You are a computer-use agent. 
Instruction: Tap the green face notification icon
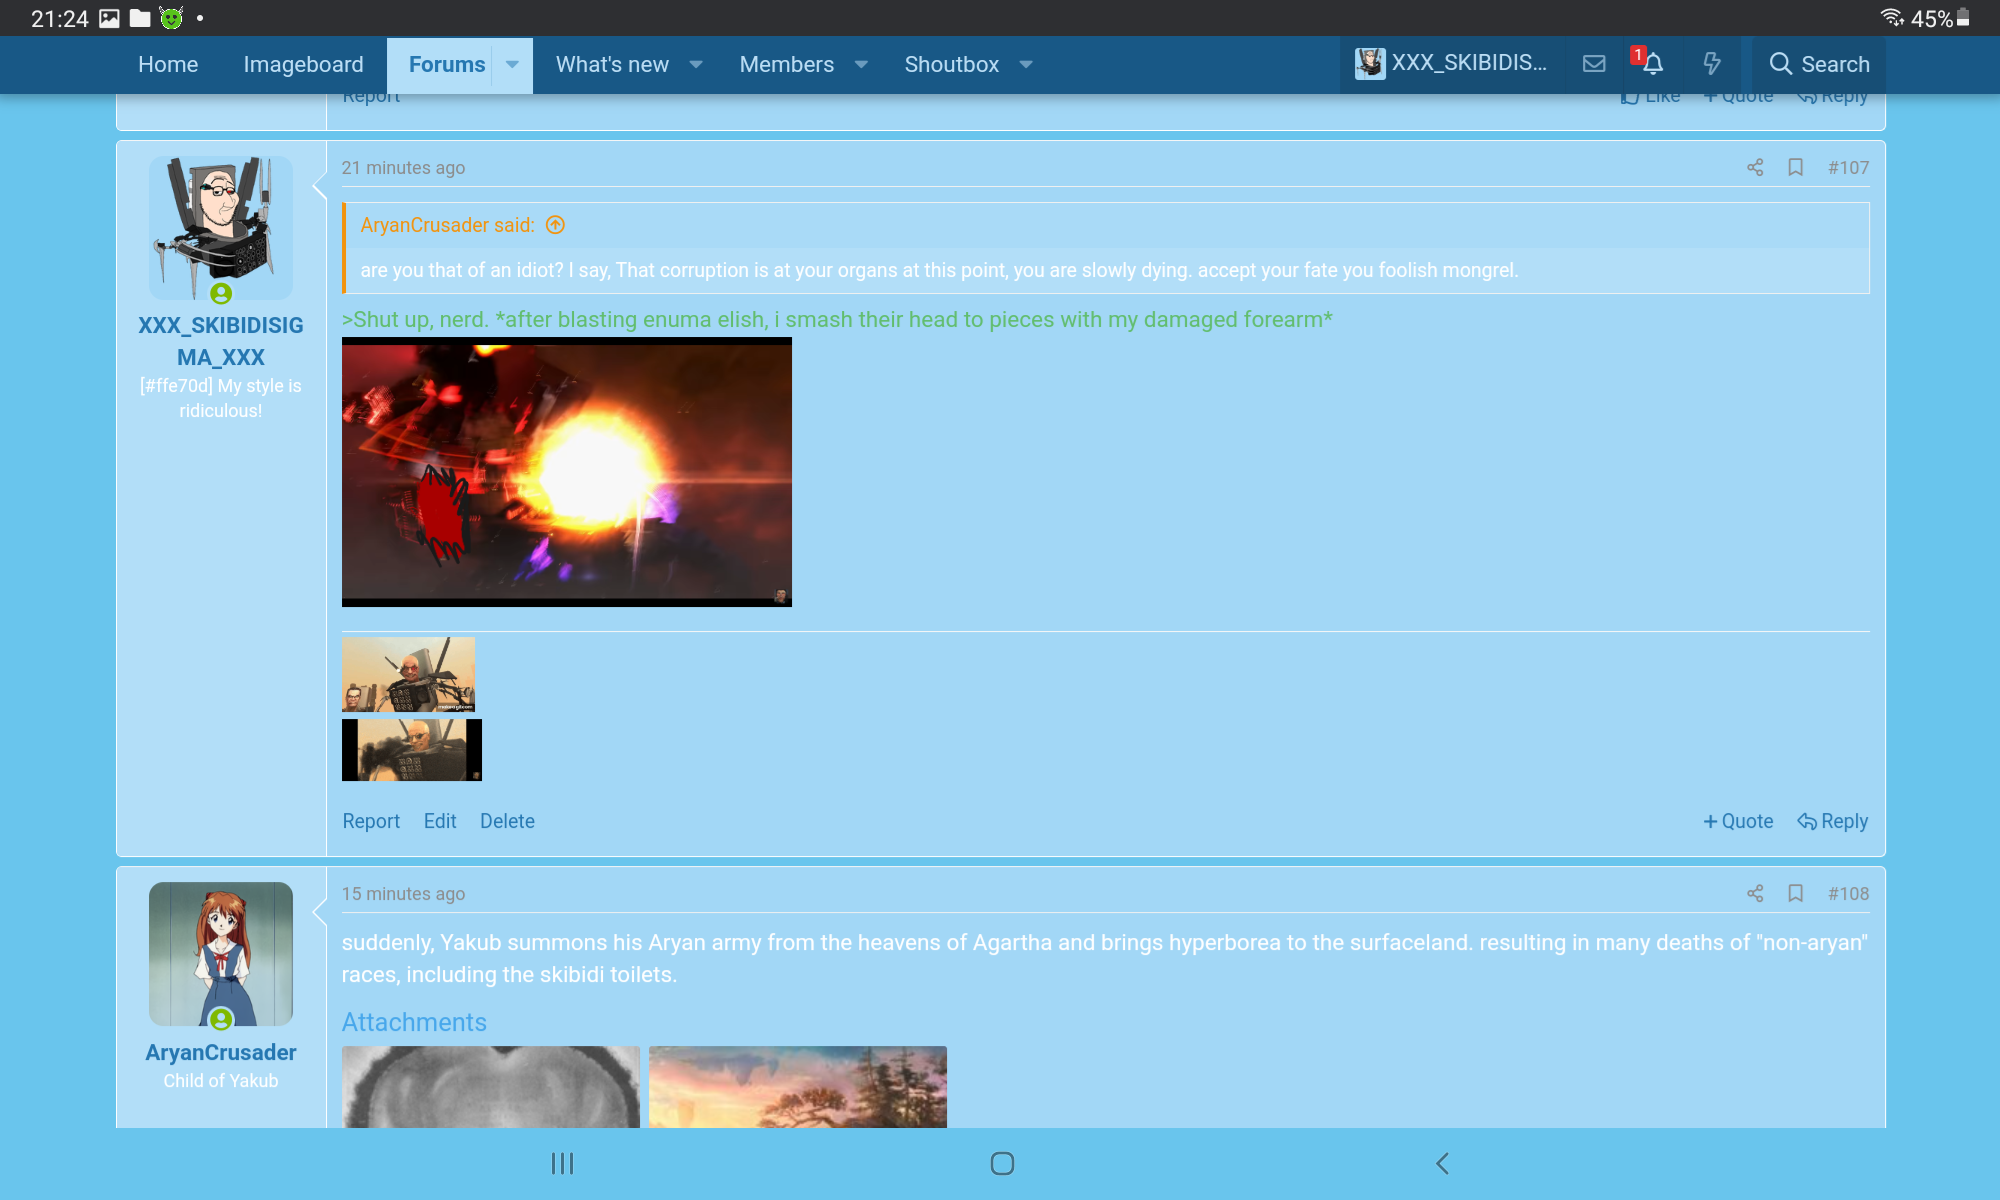(172, 18)
